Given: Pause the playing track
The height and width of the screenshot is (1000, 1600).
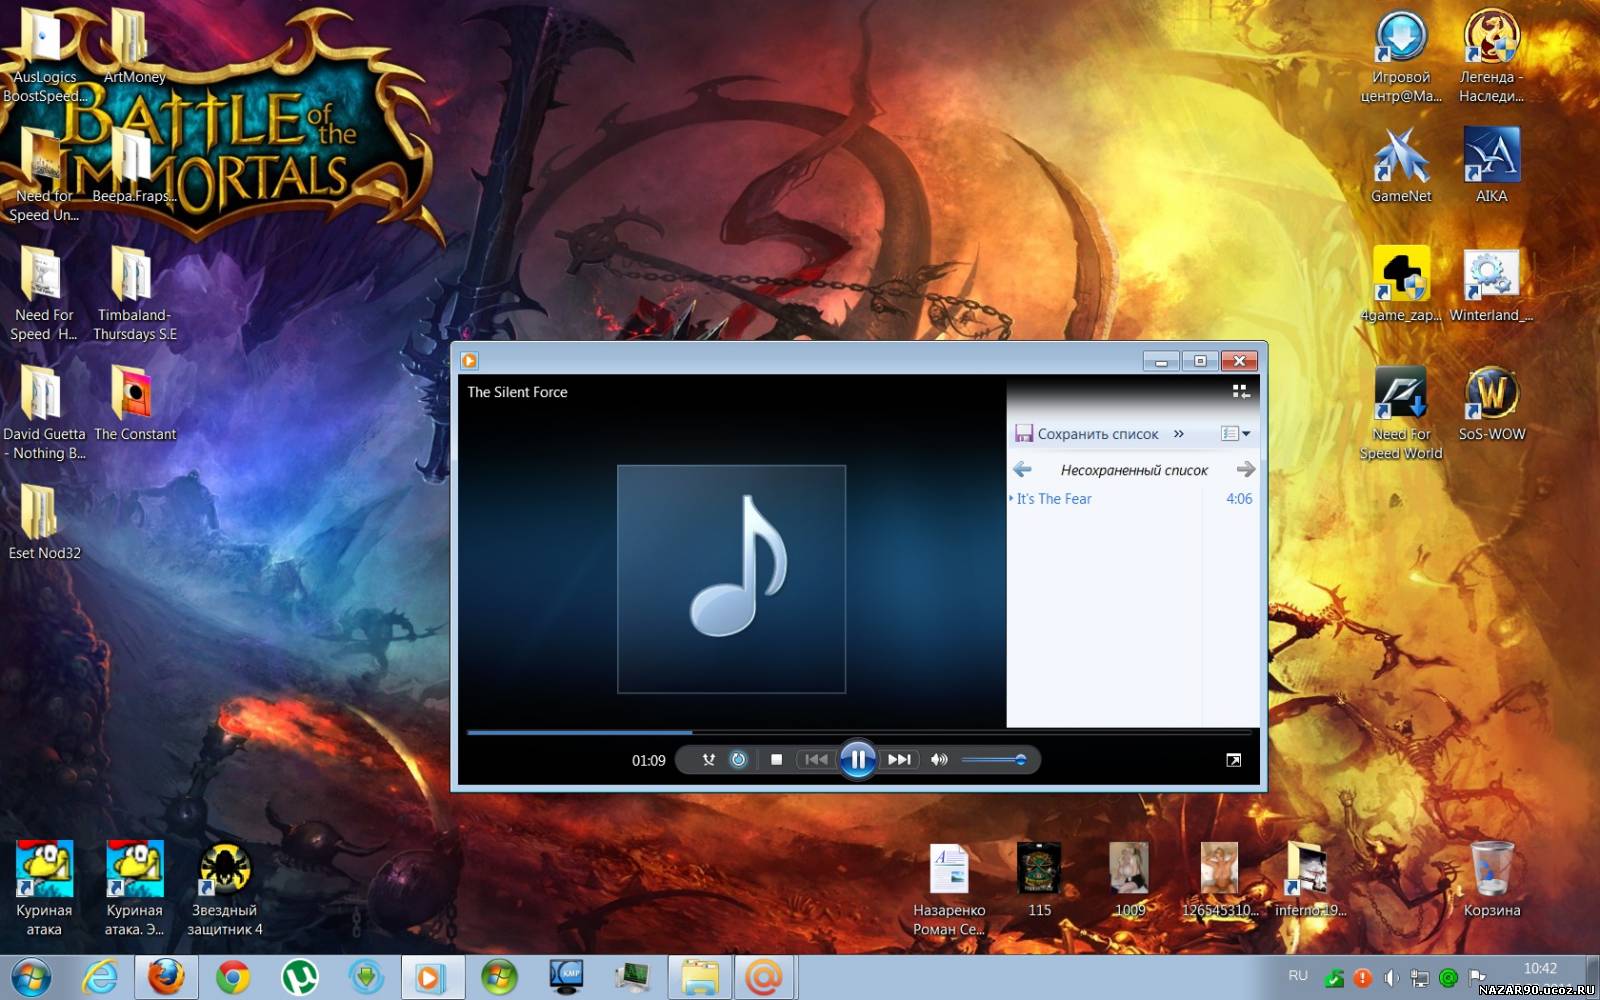Looking at the screenshot, I should 858,760.
